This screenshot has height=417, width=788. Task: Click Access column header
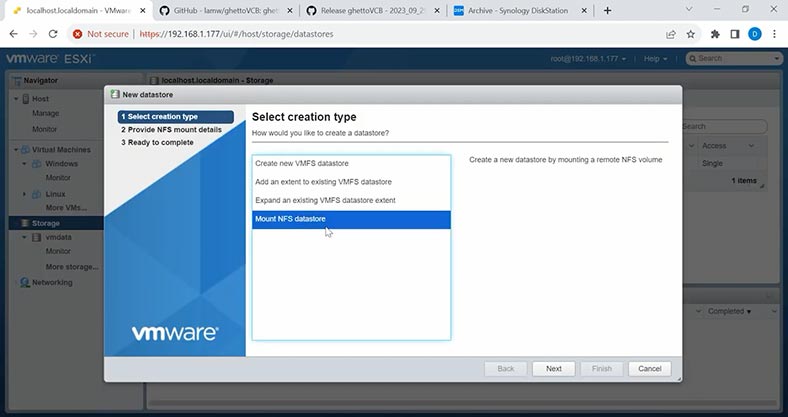click(x=714, y=146)
